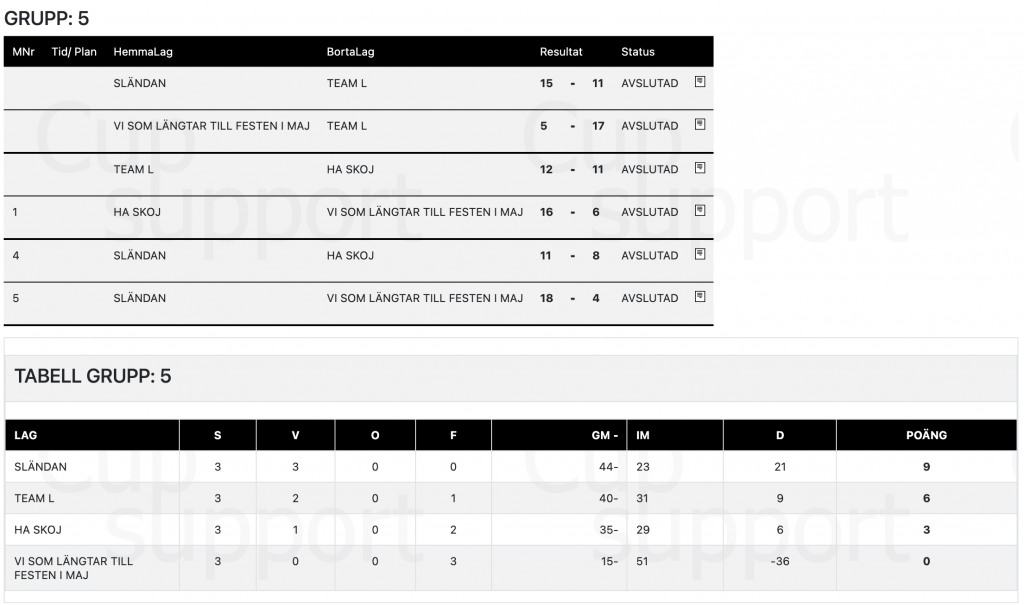View report icon for match number 4
1024x605 pixels.
[699, 254]
